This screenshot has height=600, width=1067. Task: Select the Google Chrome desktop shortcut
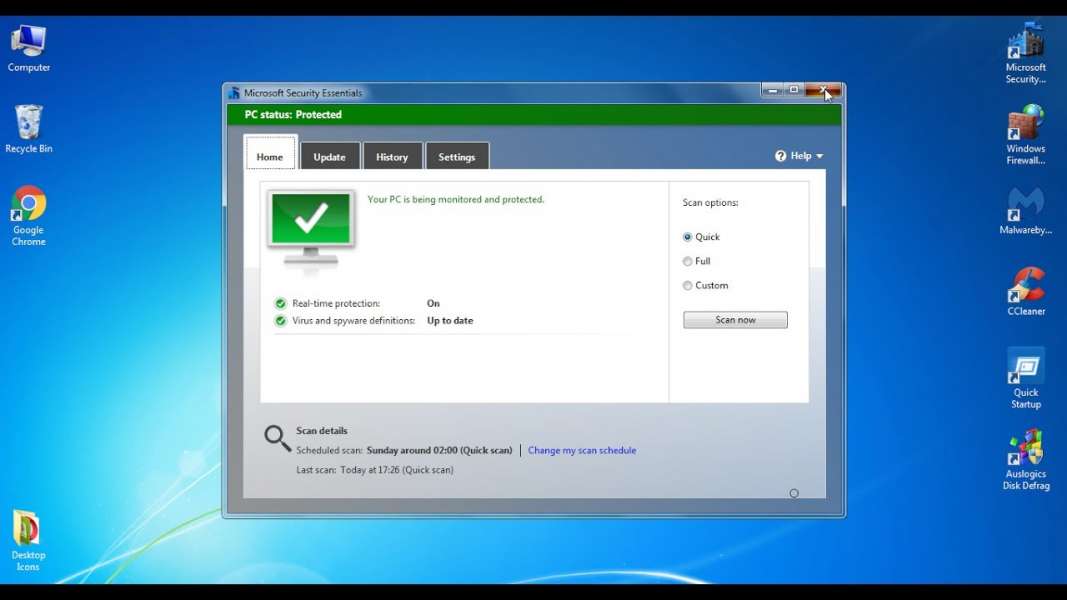[29, 215]
